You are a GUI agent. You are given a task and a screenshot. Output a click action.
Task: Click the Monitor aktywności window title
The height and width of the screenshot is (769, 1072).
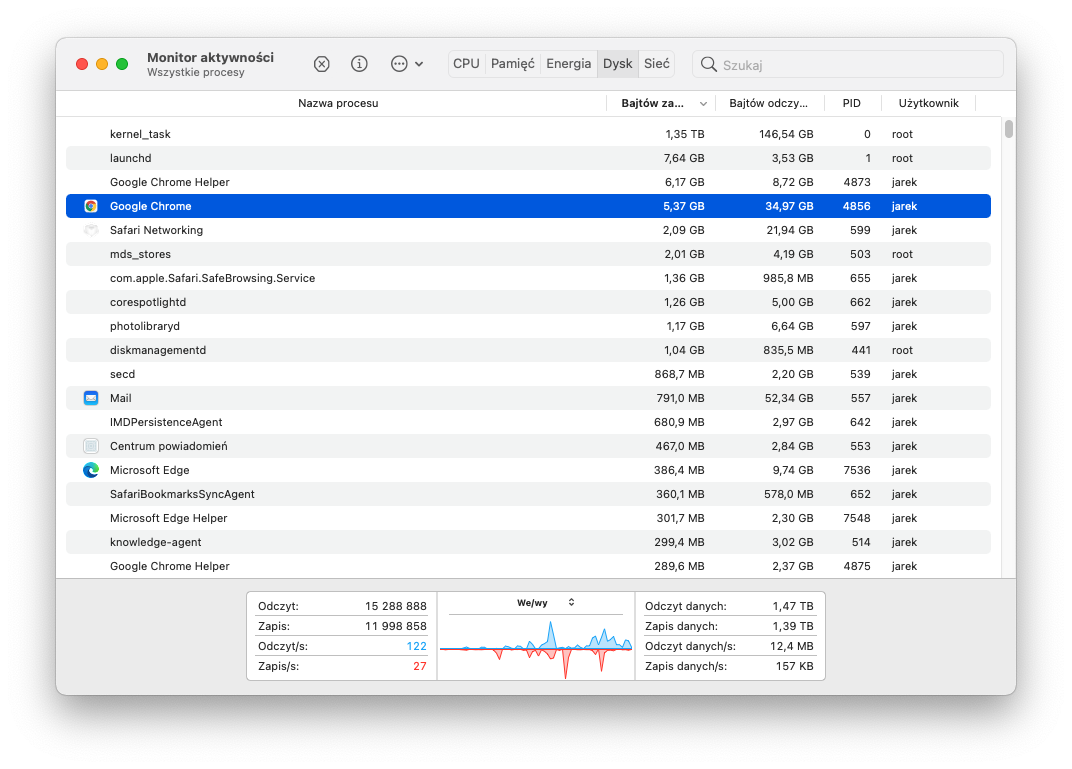[211, 57]
